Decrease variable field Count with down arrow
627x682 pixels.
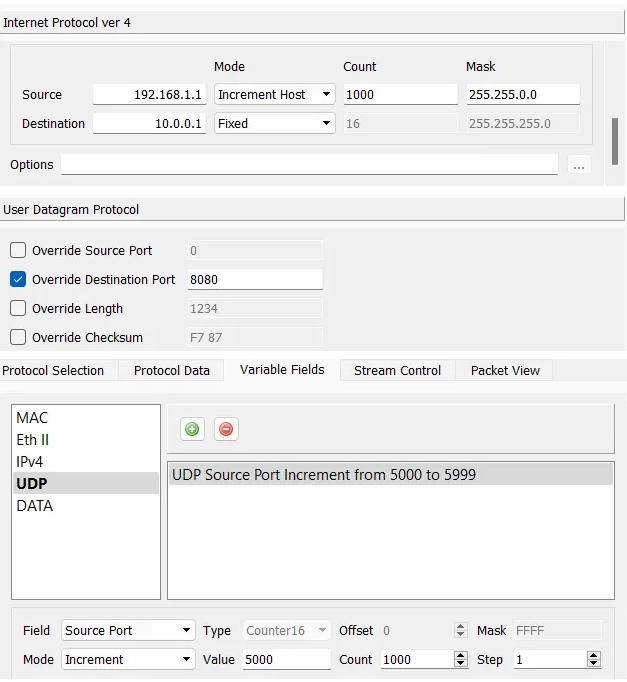[460, 663]
